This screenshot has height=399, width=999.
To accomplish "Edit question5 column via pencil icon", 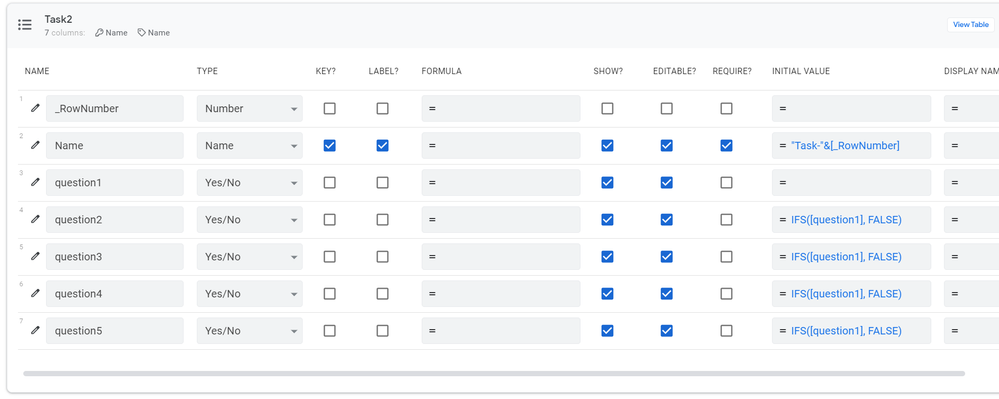I will click(x=36, y=330).
